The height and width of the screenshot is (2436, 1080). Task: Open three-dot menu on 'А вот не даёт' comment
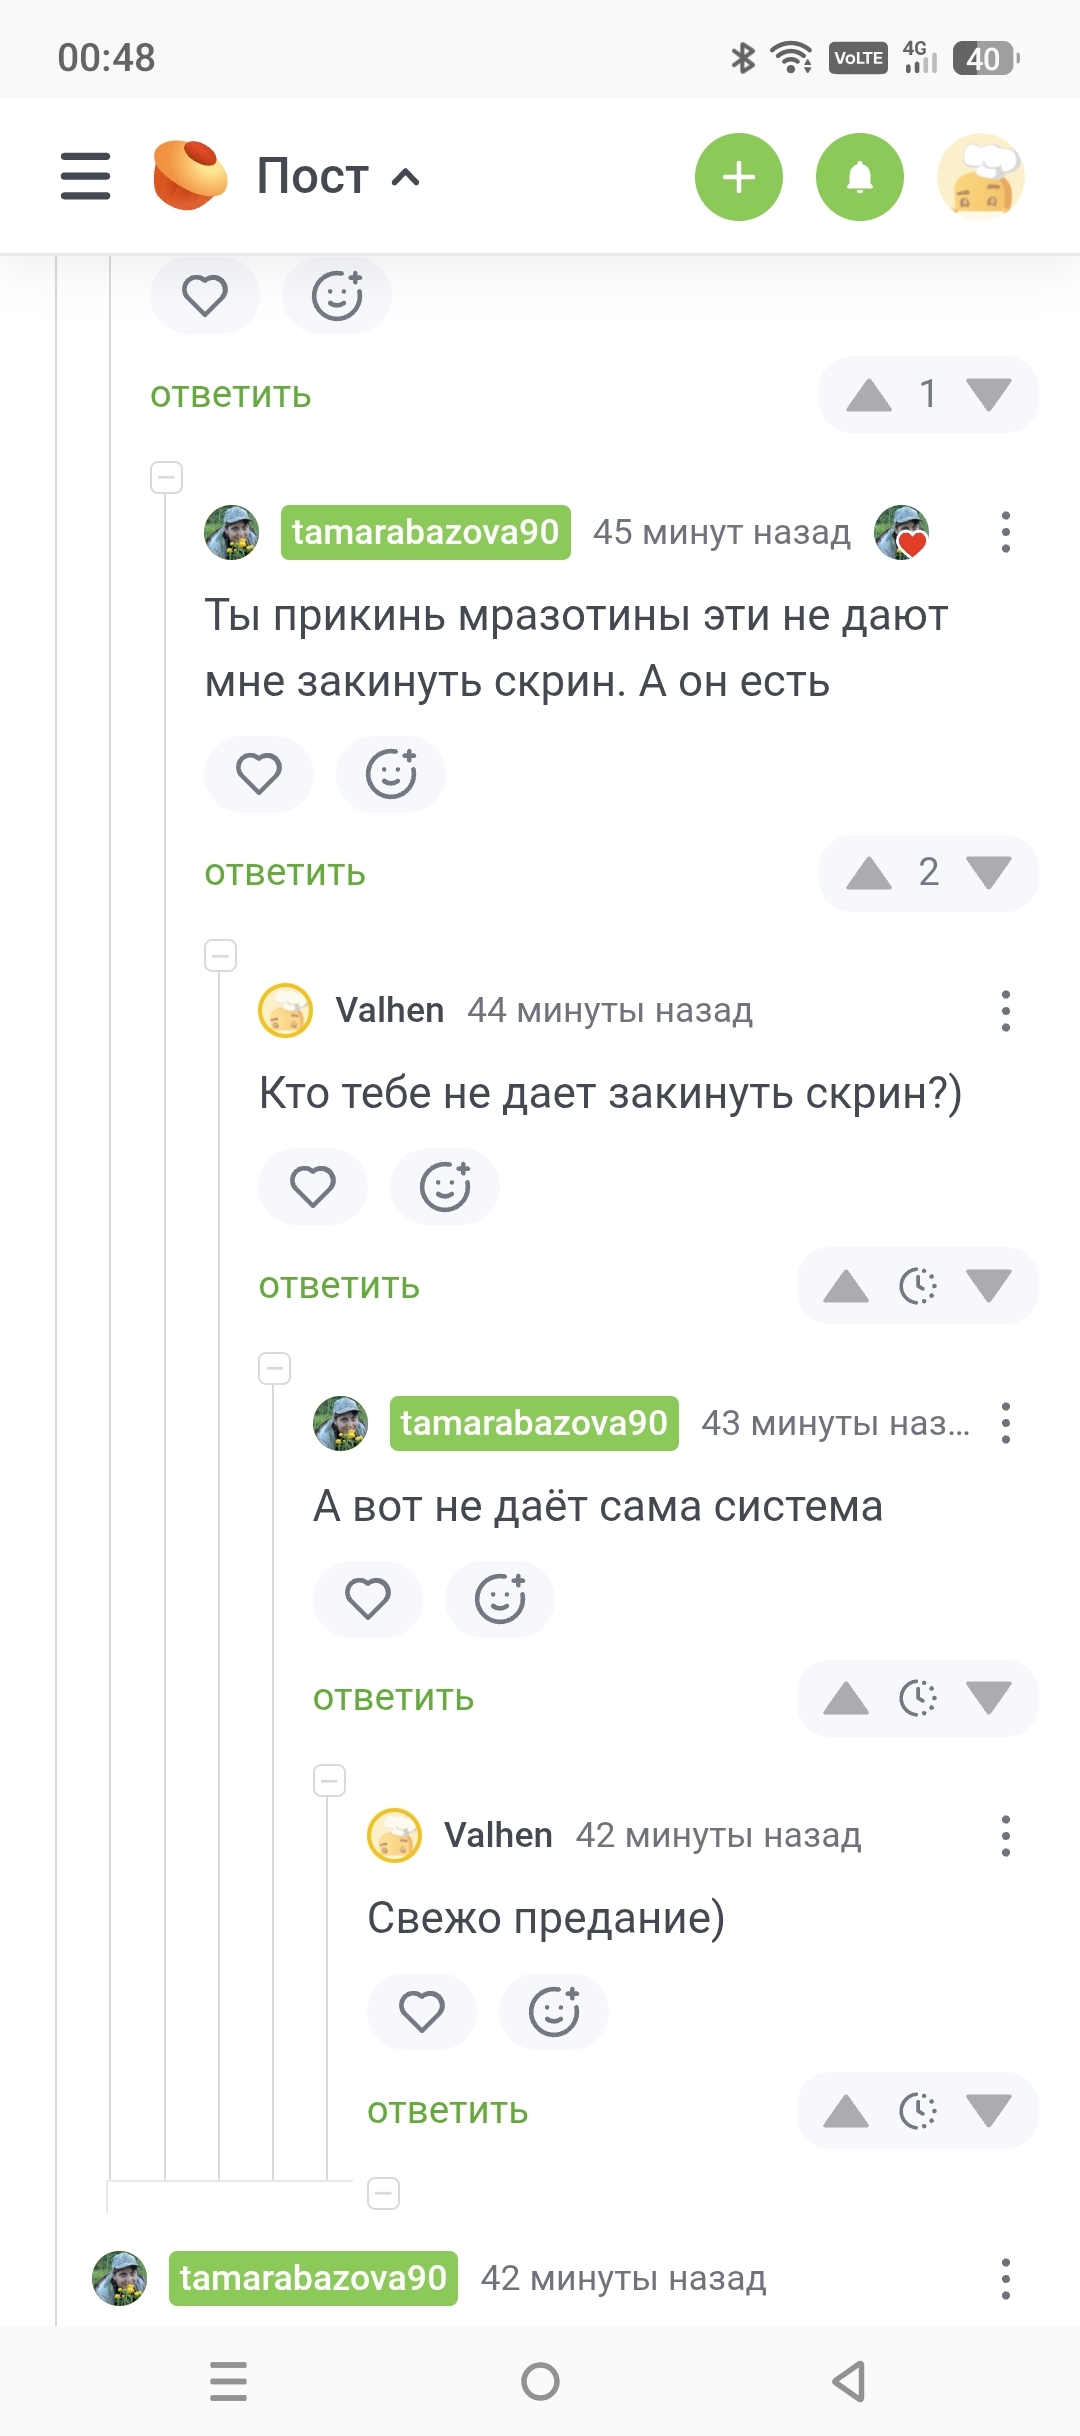pyautogui.click(x=1006, y=1423)
